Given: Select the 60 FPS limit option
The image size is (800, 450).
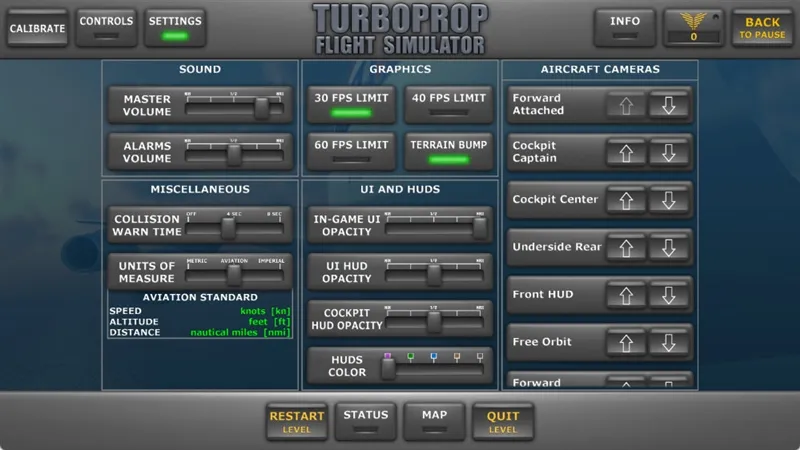Looking at the screenshot, I should coord(351,152).
